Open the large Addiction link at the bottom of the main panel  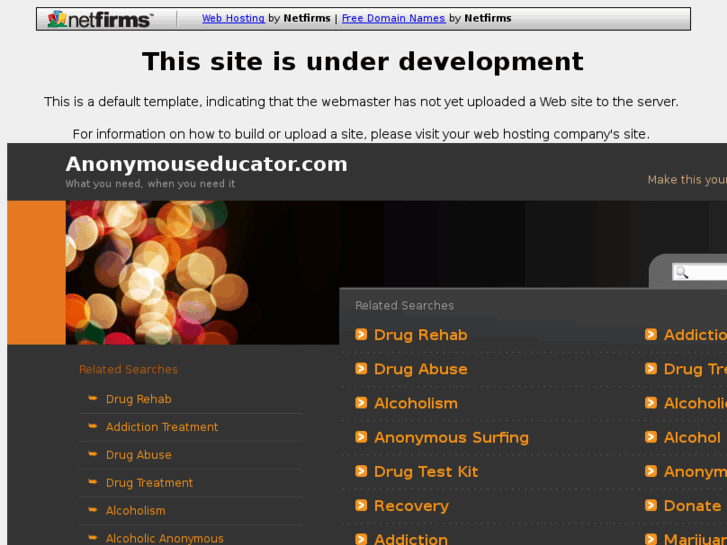tap(411, 539)
